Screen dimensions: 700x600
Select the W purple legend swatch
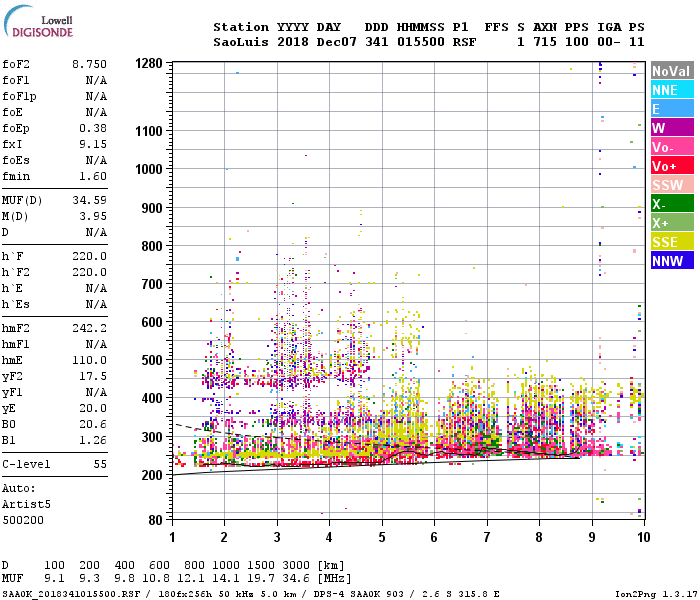click(x=672, y=128)
